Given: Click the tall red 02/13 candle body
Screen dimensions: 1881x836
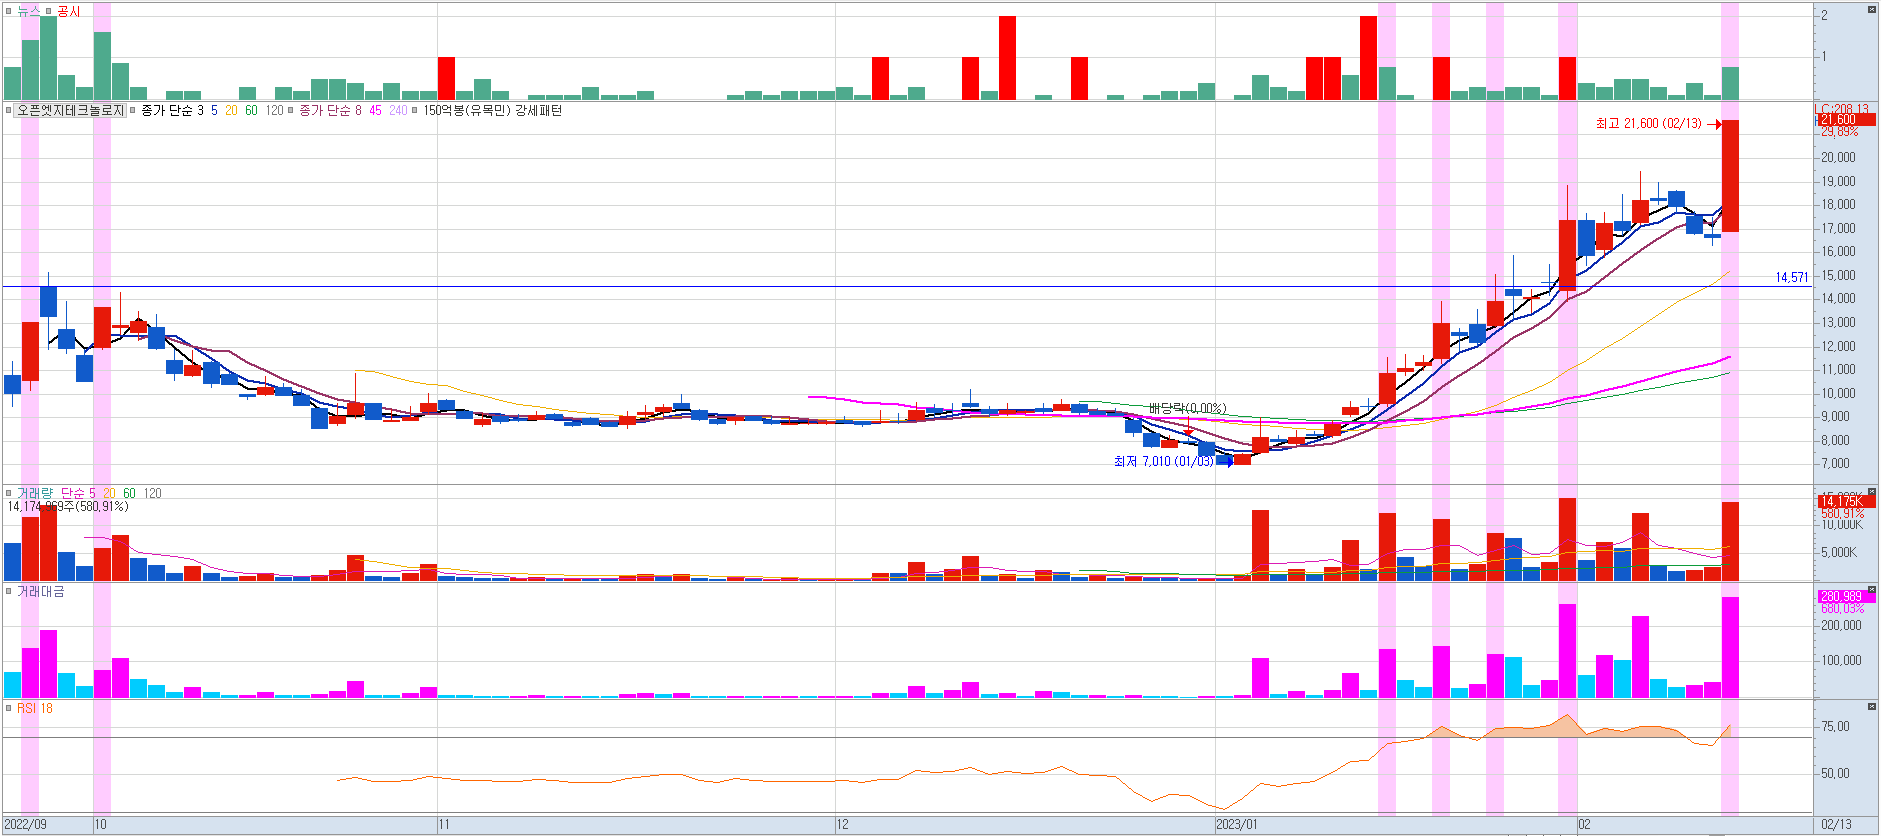Looking at the screenshot, I should (1730, 176).
